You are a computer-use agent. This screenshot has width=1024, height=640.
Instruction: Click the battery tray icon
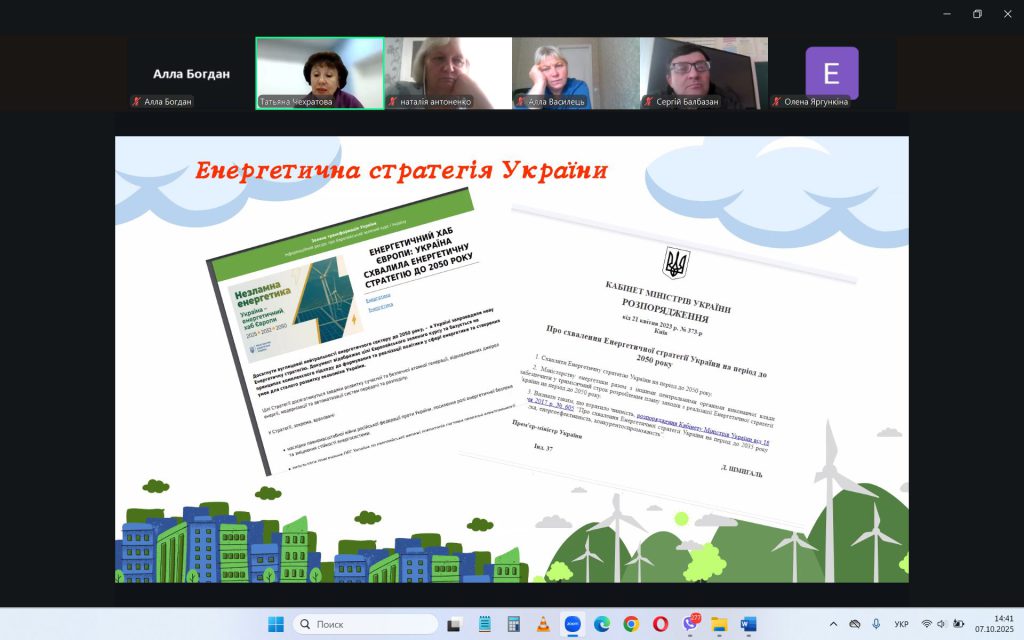[x=958, y=624]
